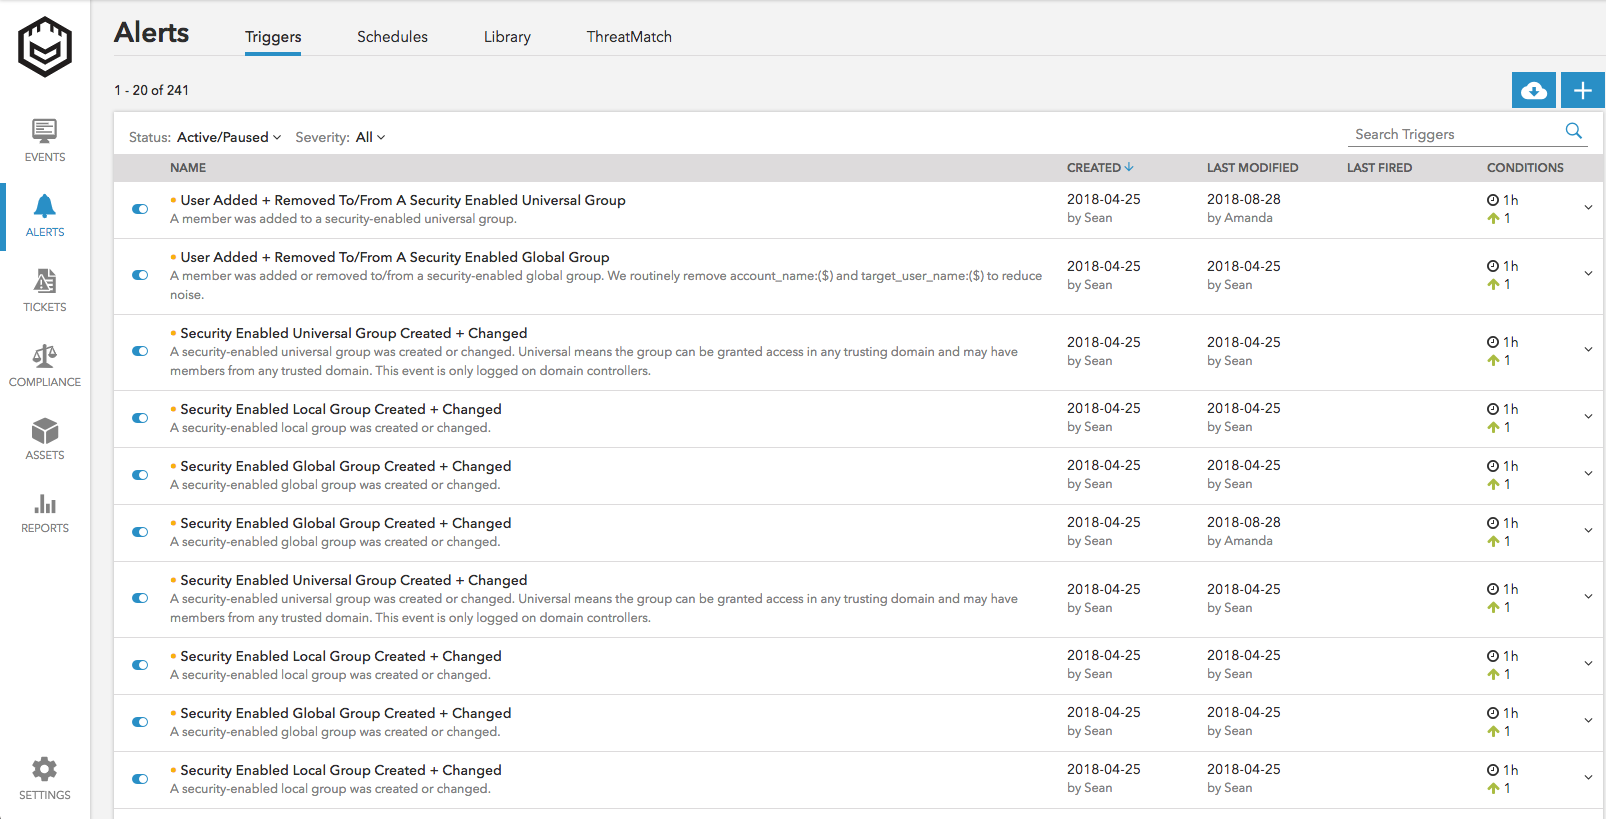The image size is (1606, 819).
Task: Click the cloud download button
Action: 1533,90
